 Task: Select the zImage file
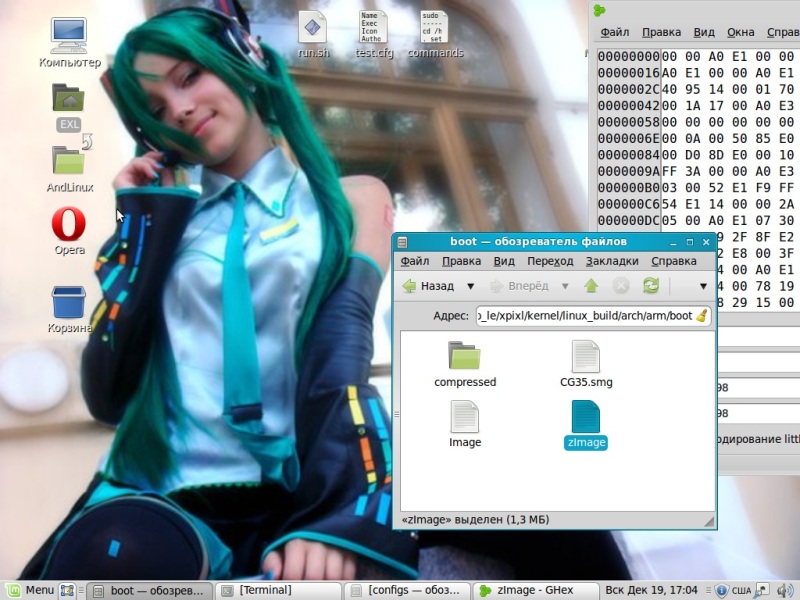click(585, 424)
